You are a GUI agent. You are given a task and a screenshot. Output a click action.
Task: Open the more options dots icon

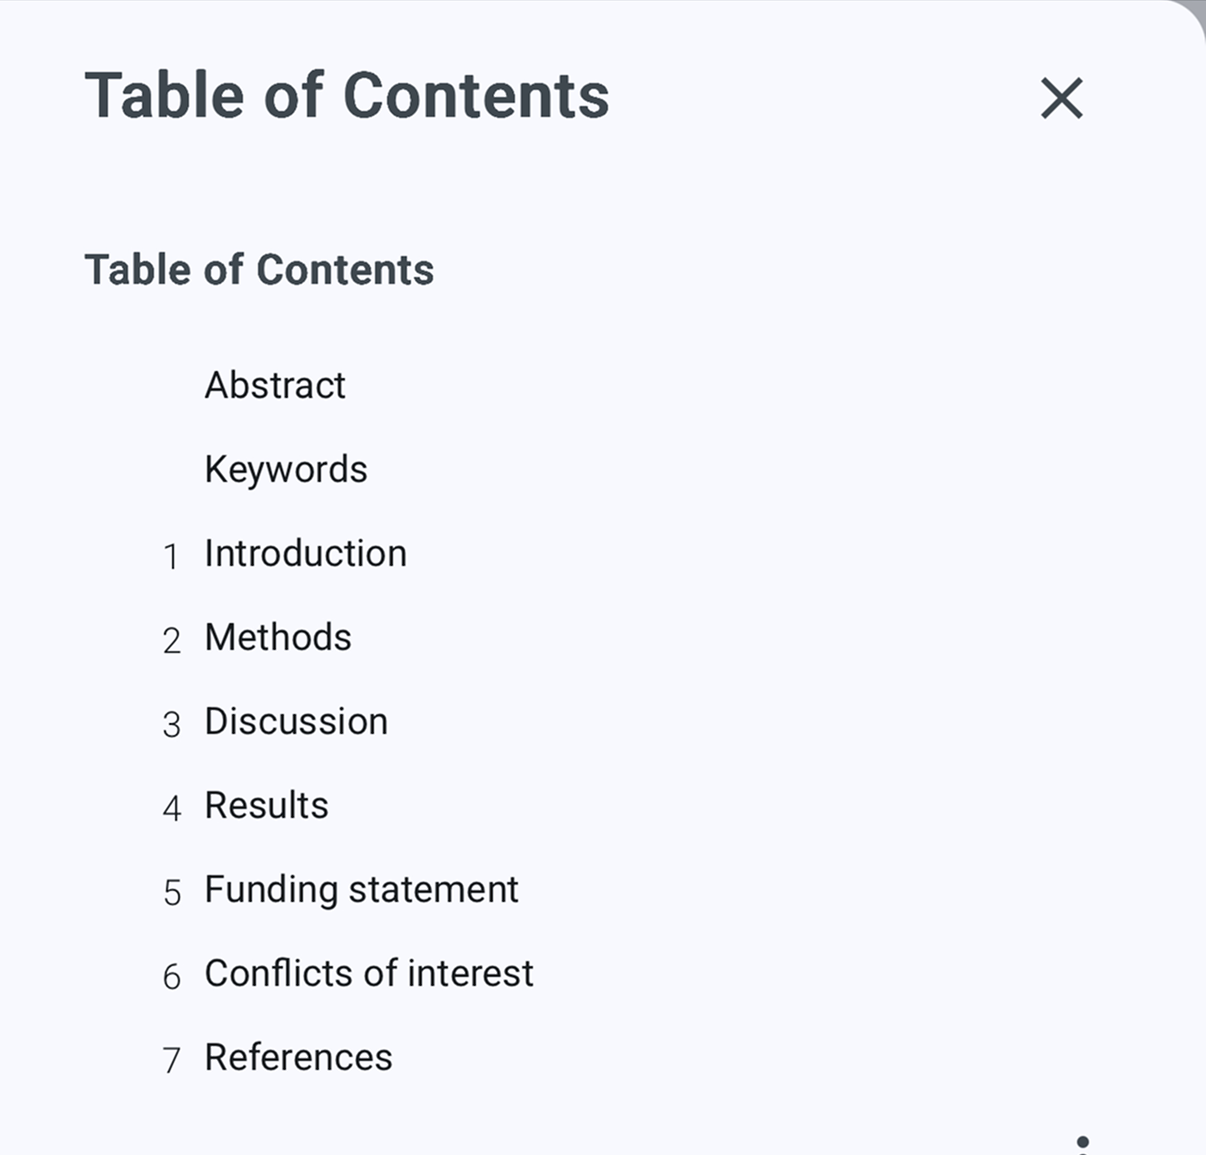click(x=1083, y=1145)
